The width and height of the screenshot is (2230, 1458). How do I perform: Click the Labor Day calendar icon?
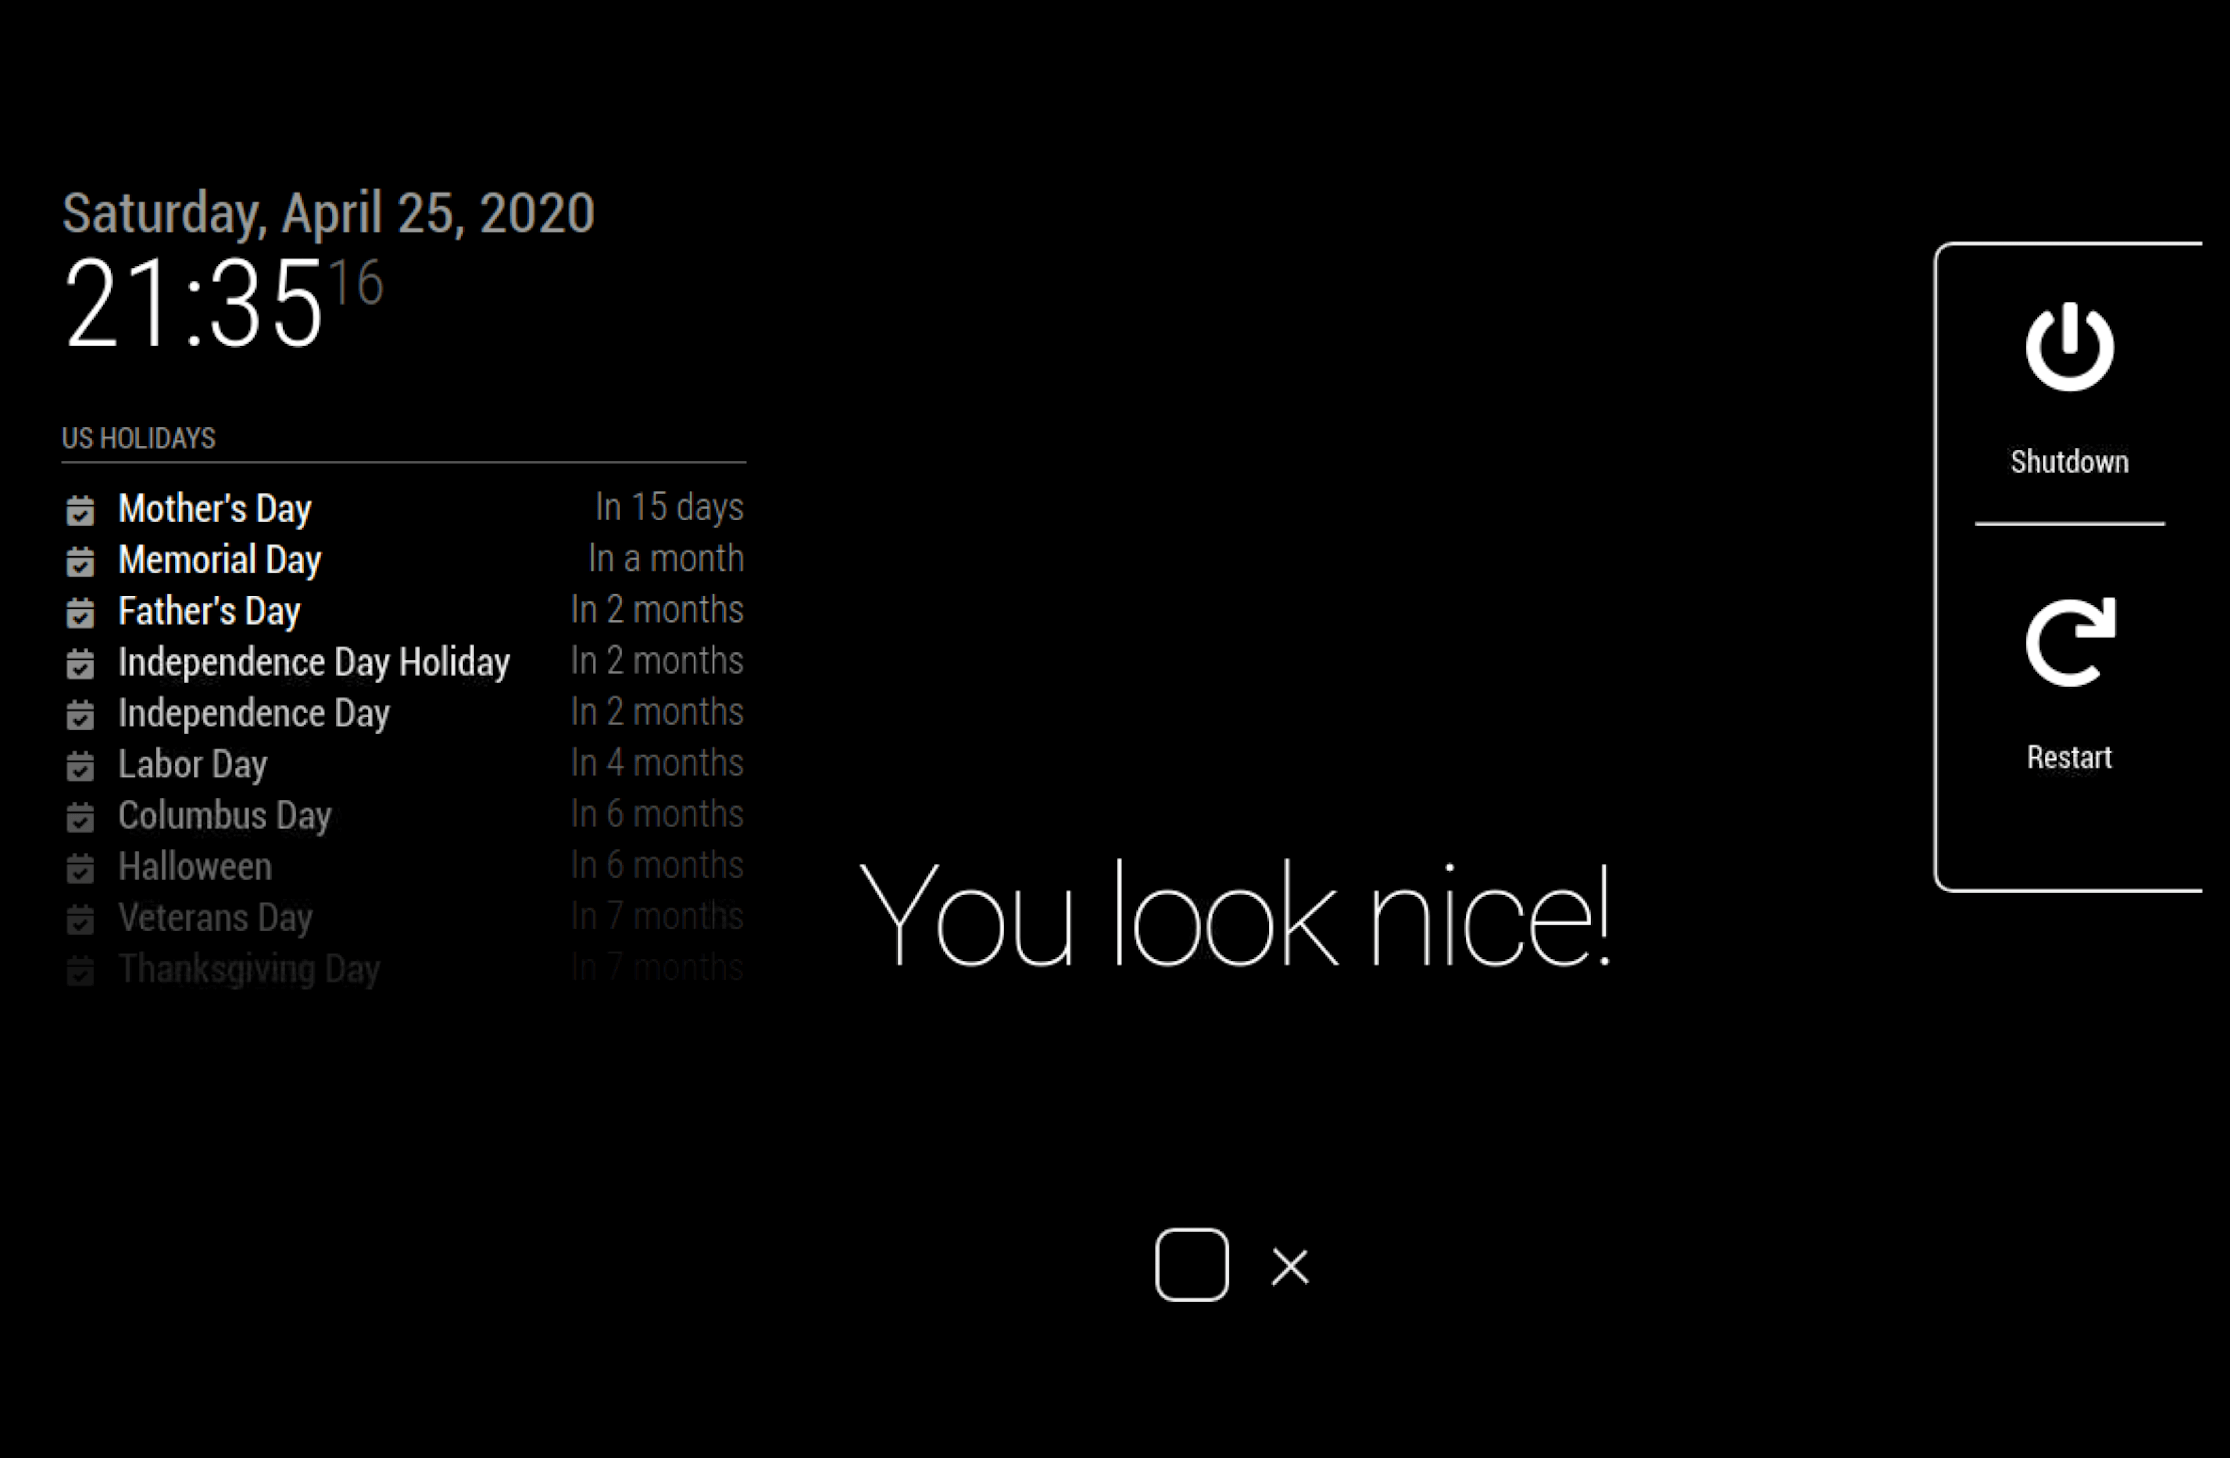[80, 763]
